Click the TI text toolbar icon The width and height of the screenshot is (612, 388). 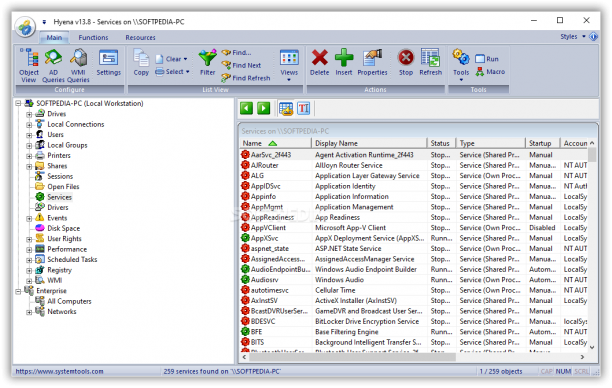tap(304, 108)
